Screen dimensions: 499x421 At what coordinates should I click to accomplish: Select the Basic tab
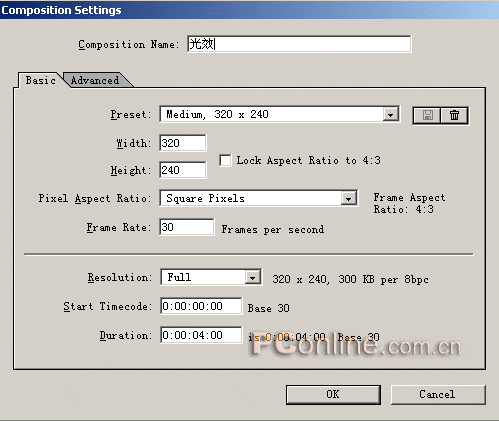pyautogui.click(x=40, y=80)
